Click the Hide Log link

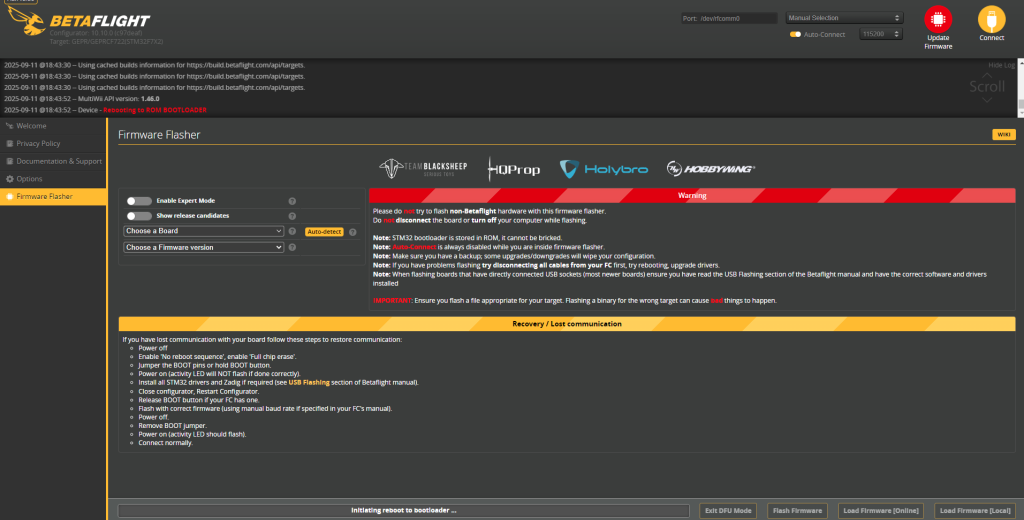(1001, 65)
